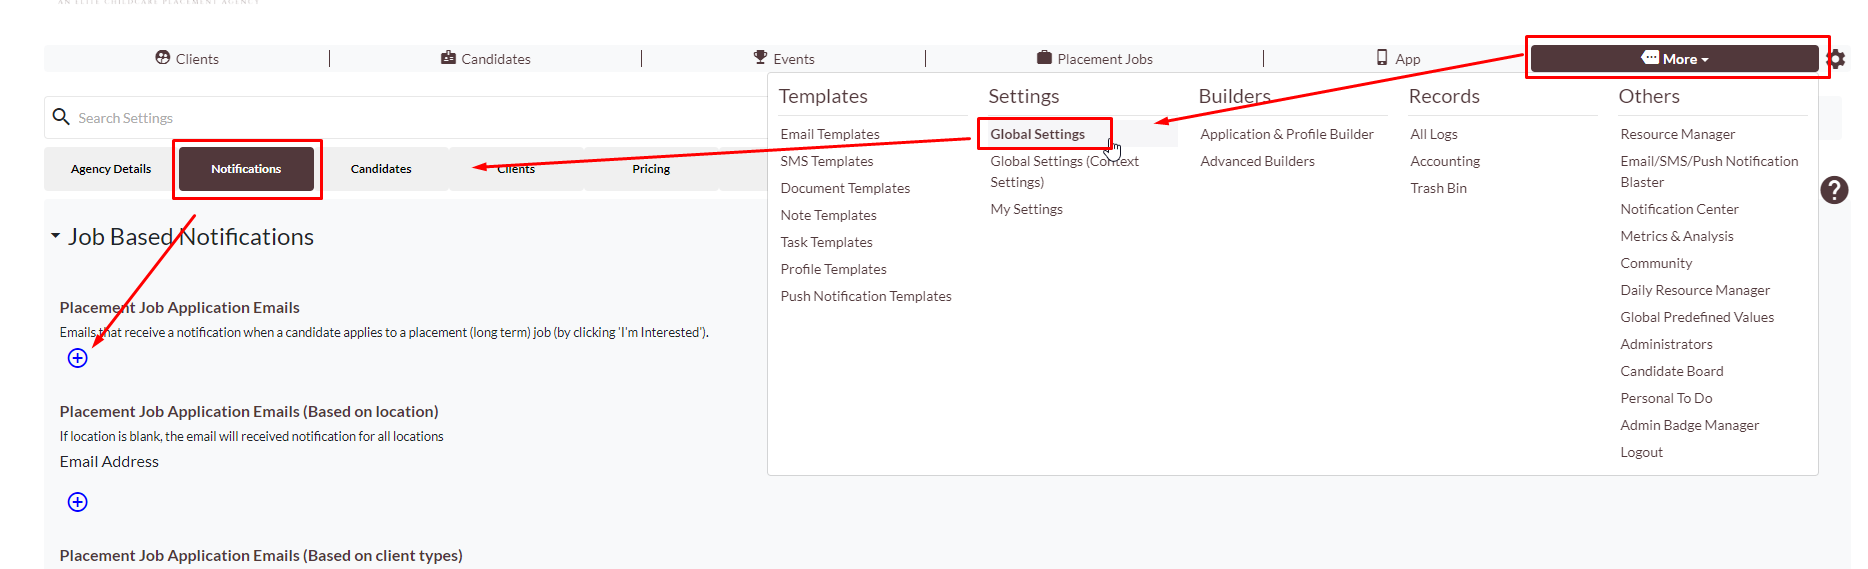Choose Global Settings from the menu
Image resolution: width=1868 pixels, height=569 pixels.
pyautogui.click(x=1037, y=134)
